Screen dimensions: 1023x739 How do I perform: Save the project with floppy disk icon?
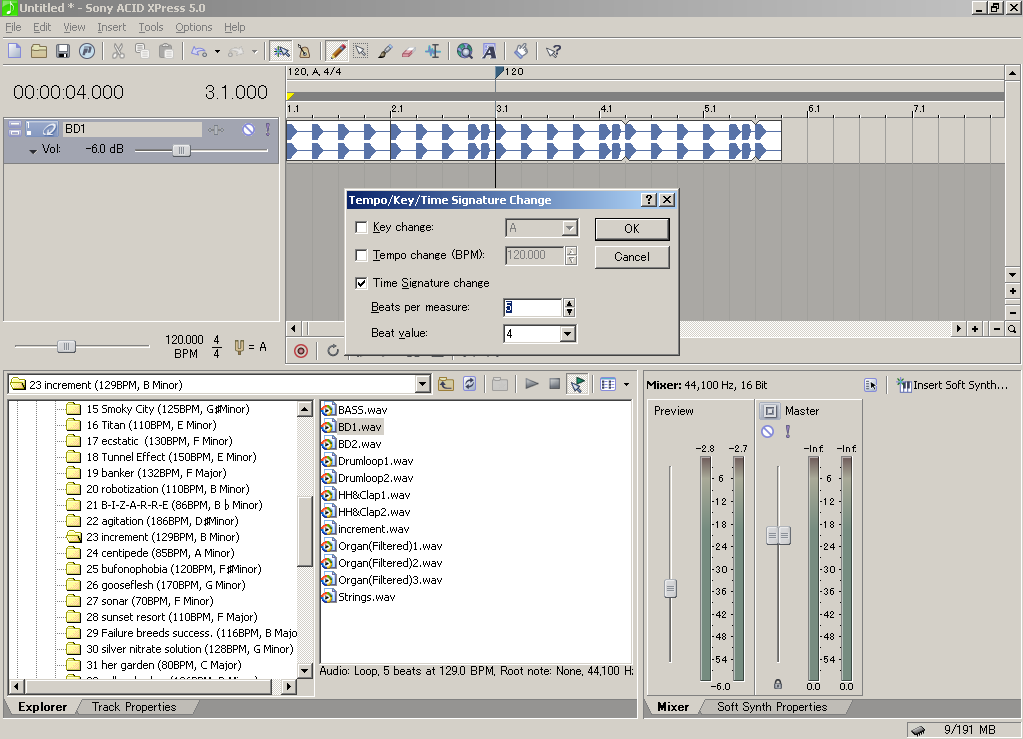63,51
